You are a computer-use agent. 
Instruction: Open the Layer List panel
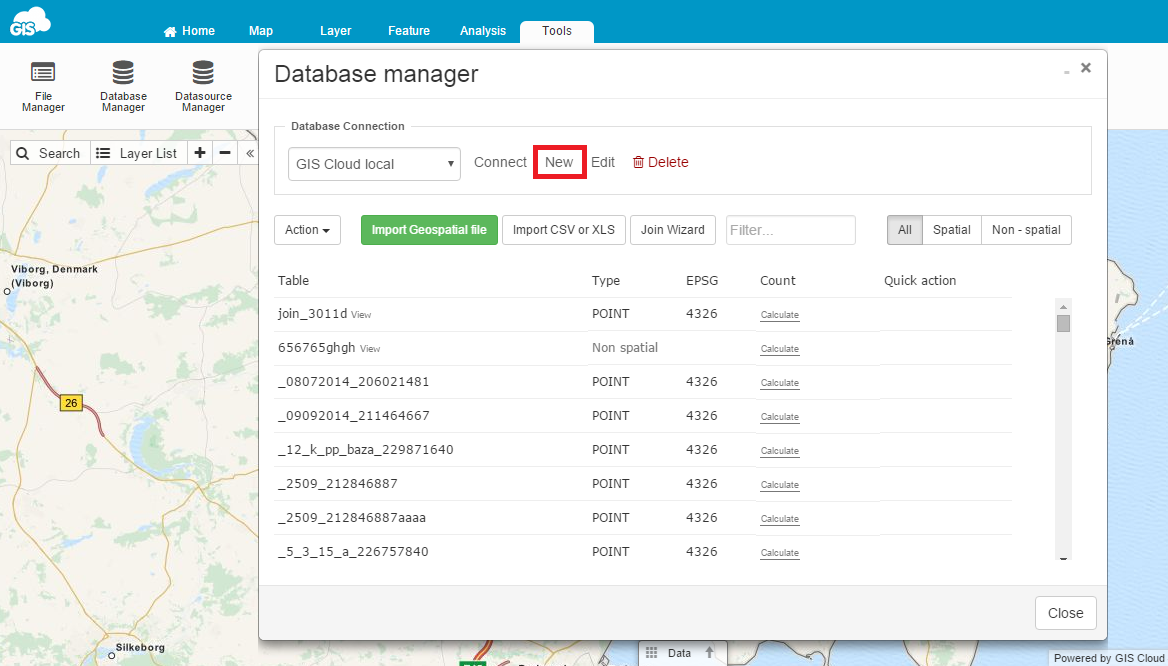click(139, 153)
